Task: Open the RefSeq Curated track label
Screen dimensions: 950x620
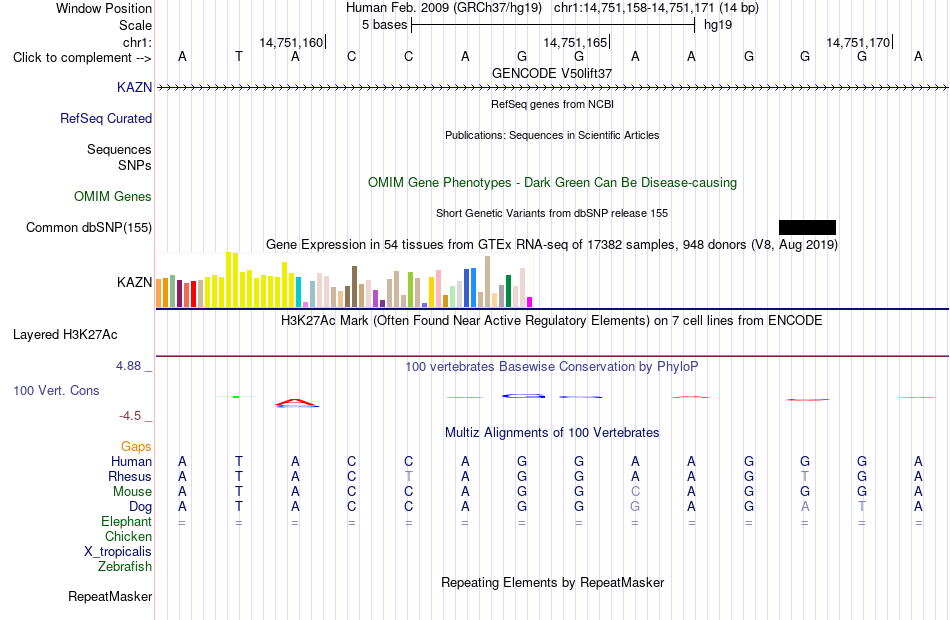Action: [106, 118]
